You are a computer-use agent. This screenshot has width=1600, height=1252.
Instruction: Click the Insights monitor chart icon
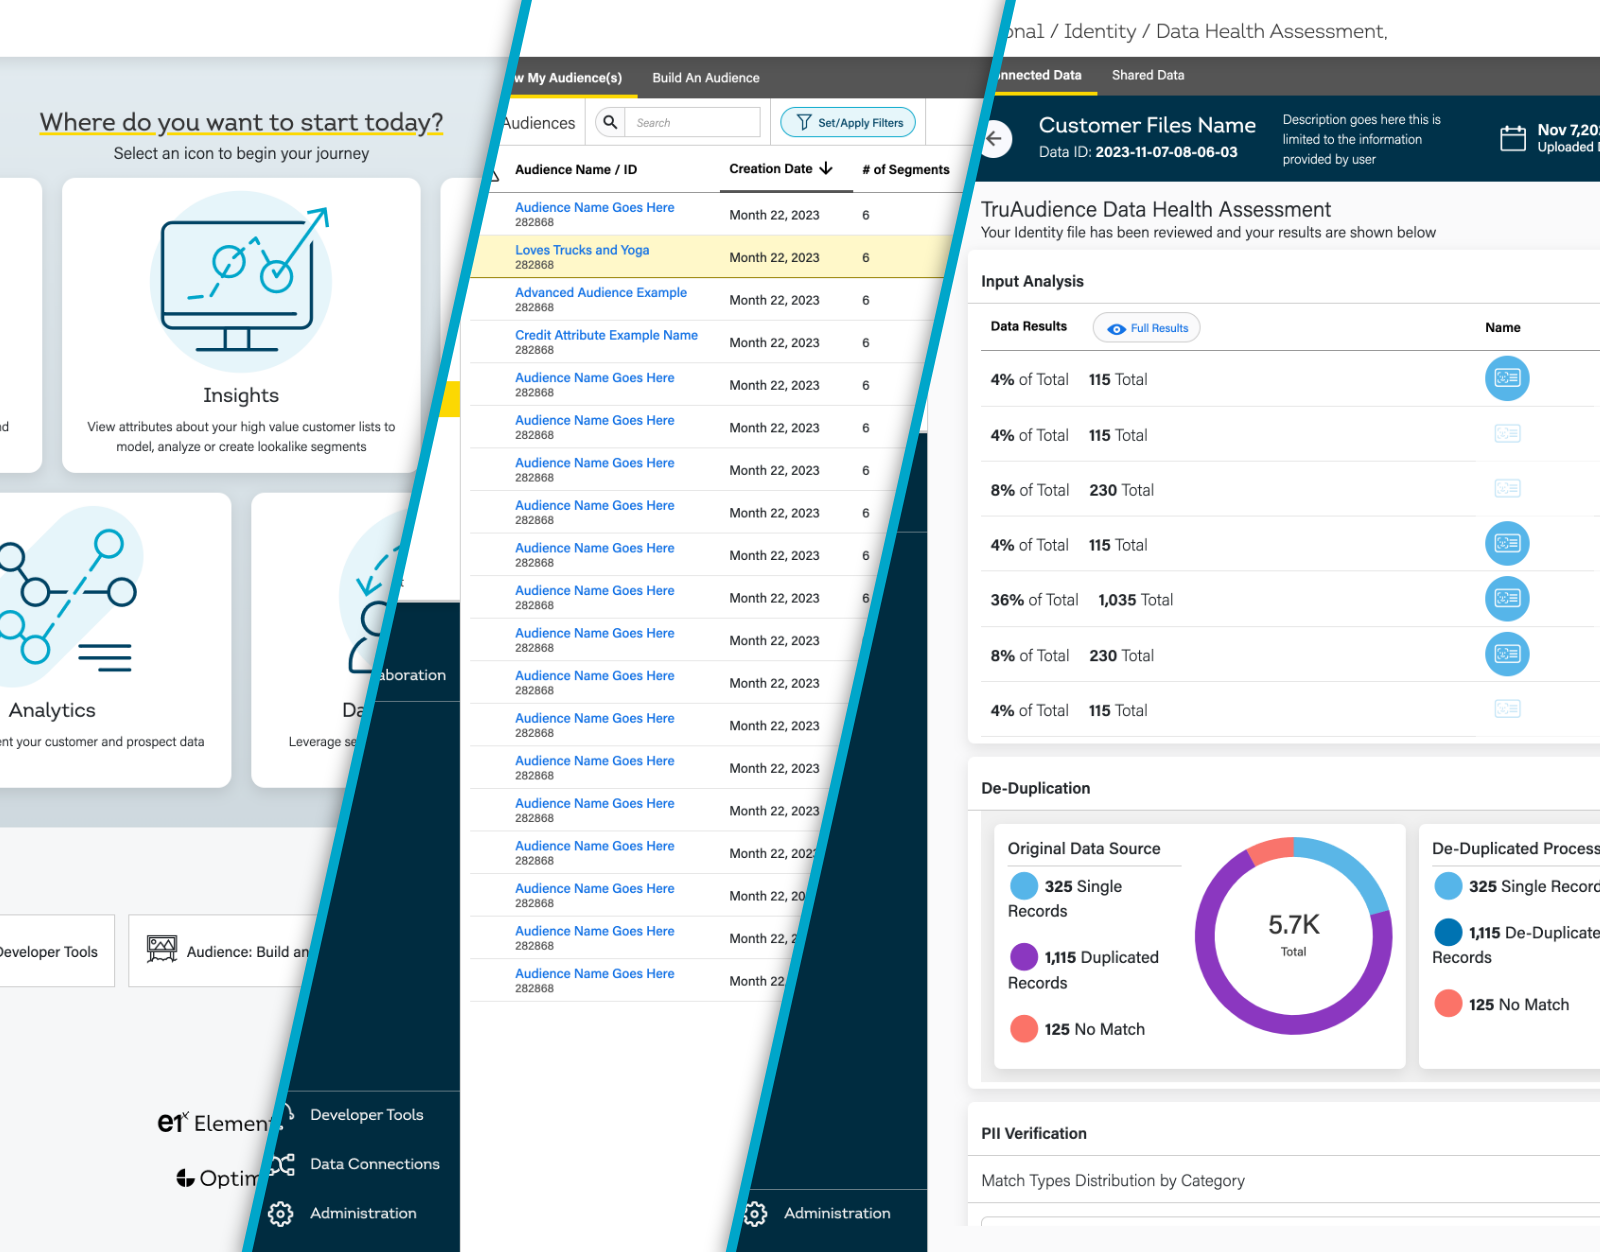click(x=241, y=280)
